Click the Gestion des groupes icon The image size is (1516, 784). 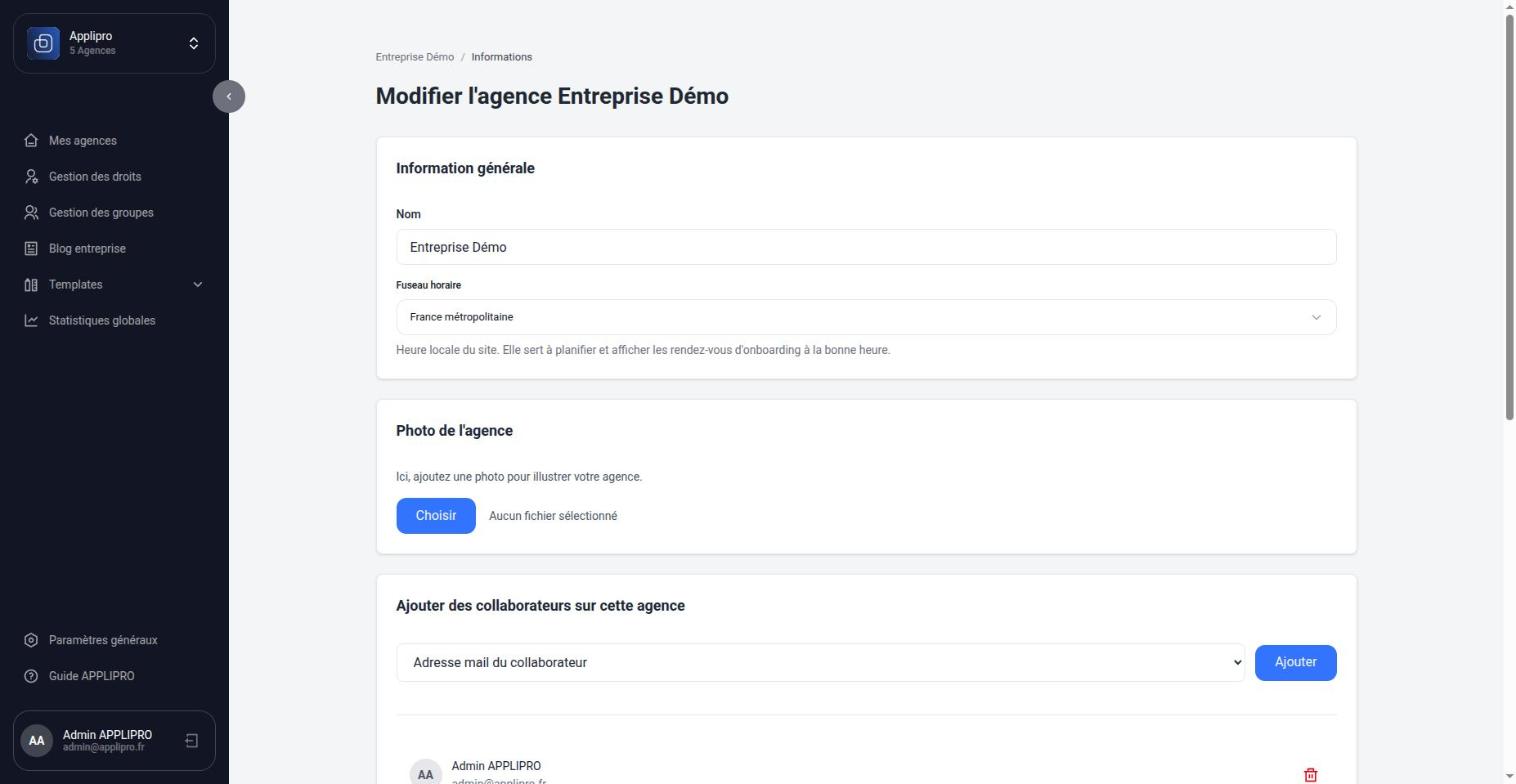(x=31, y=213)
